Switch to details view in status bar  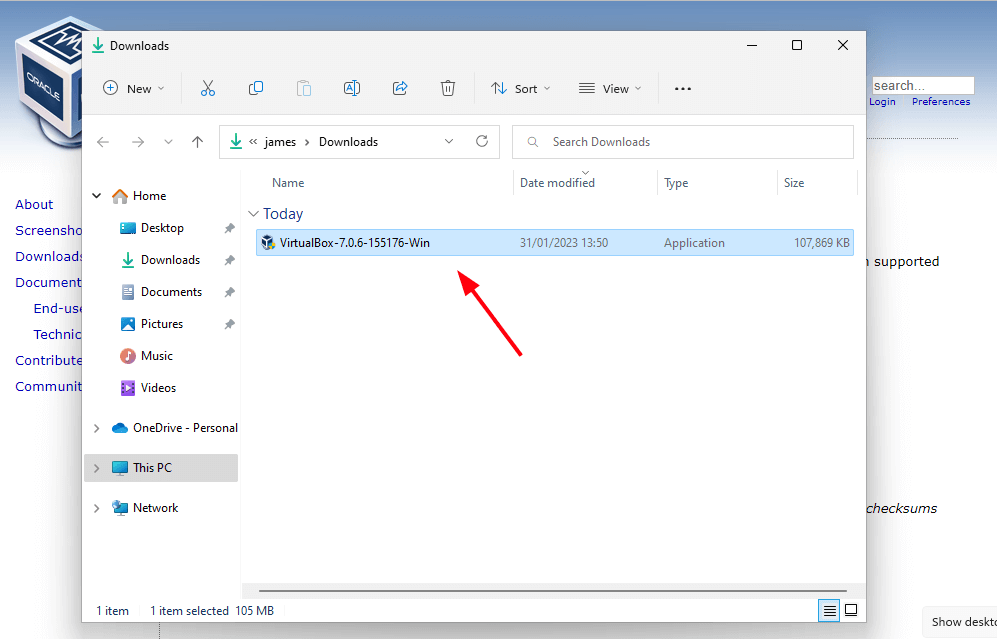[x=829, y=610]
